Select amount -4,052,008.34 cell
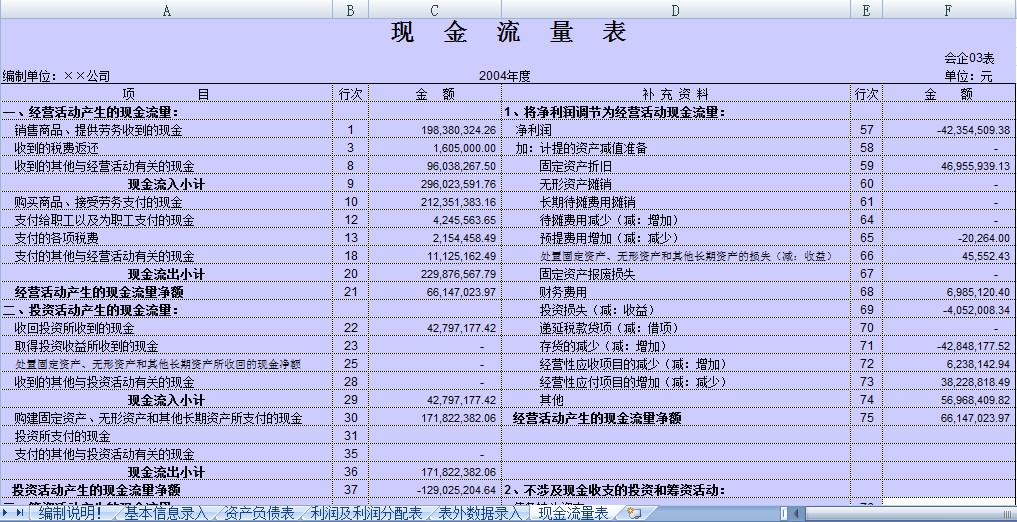Viewport: 1017px width, 522px height. [948, 310]
